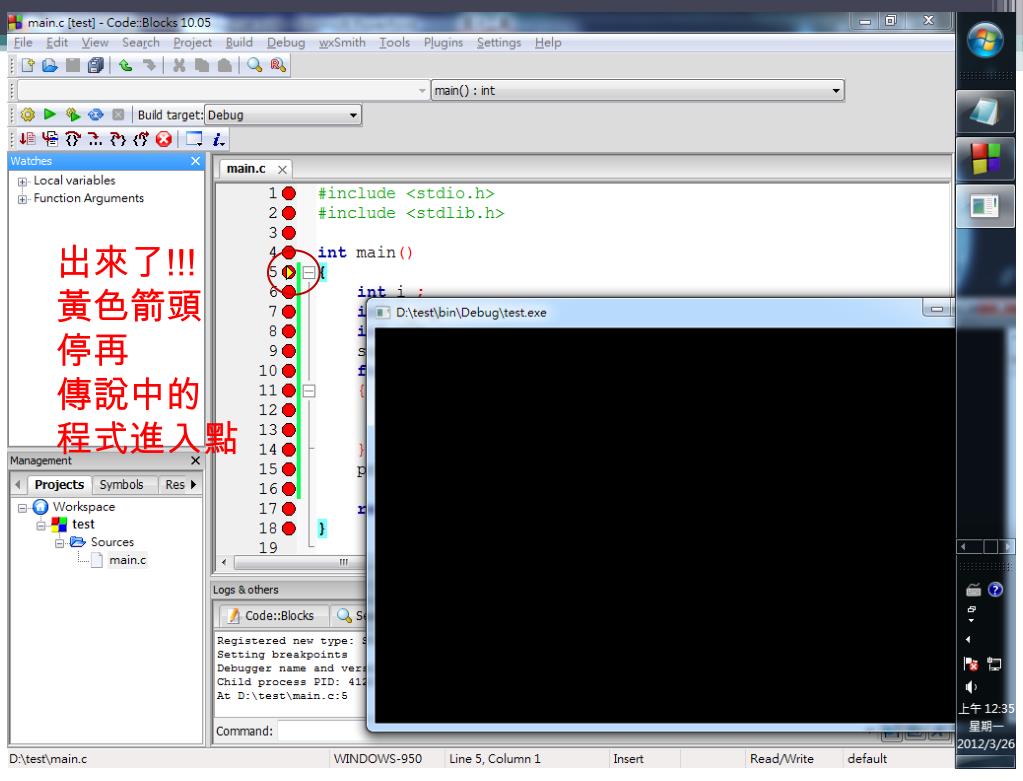The height and width of the screenshot is (781, 1023).
Task: Toggle the breakpoint on line 1
Action: (289, 193)
